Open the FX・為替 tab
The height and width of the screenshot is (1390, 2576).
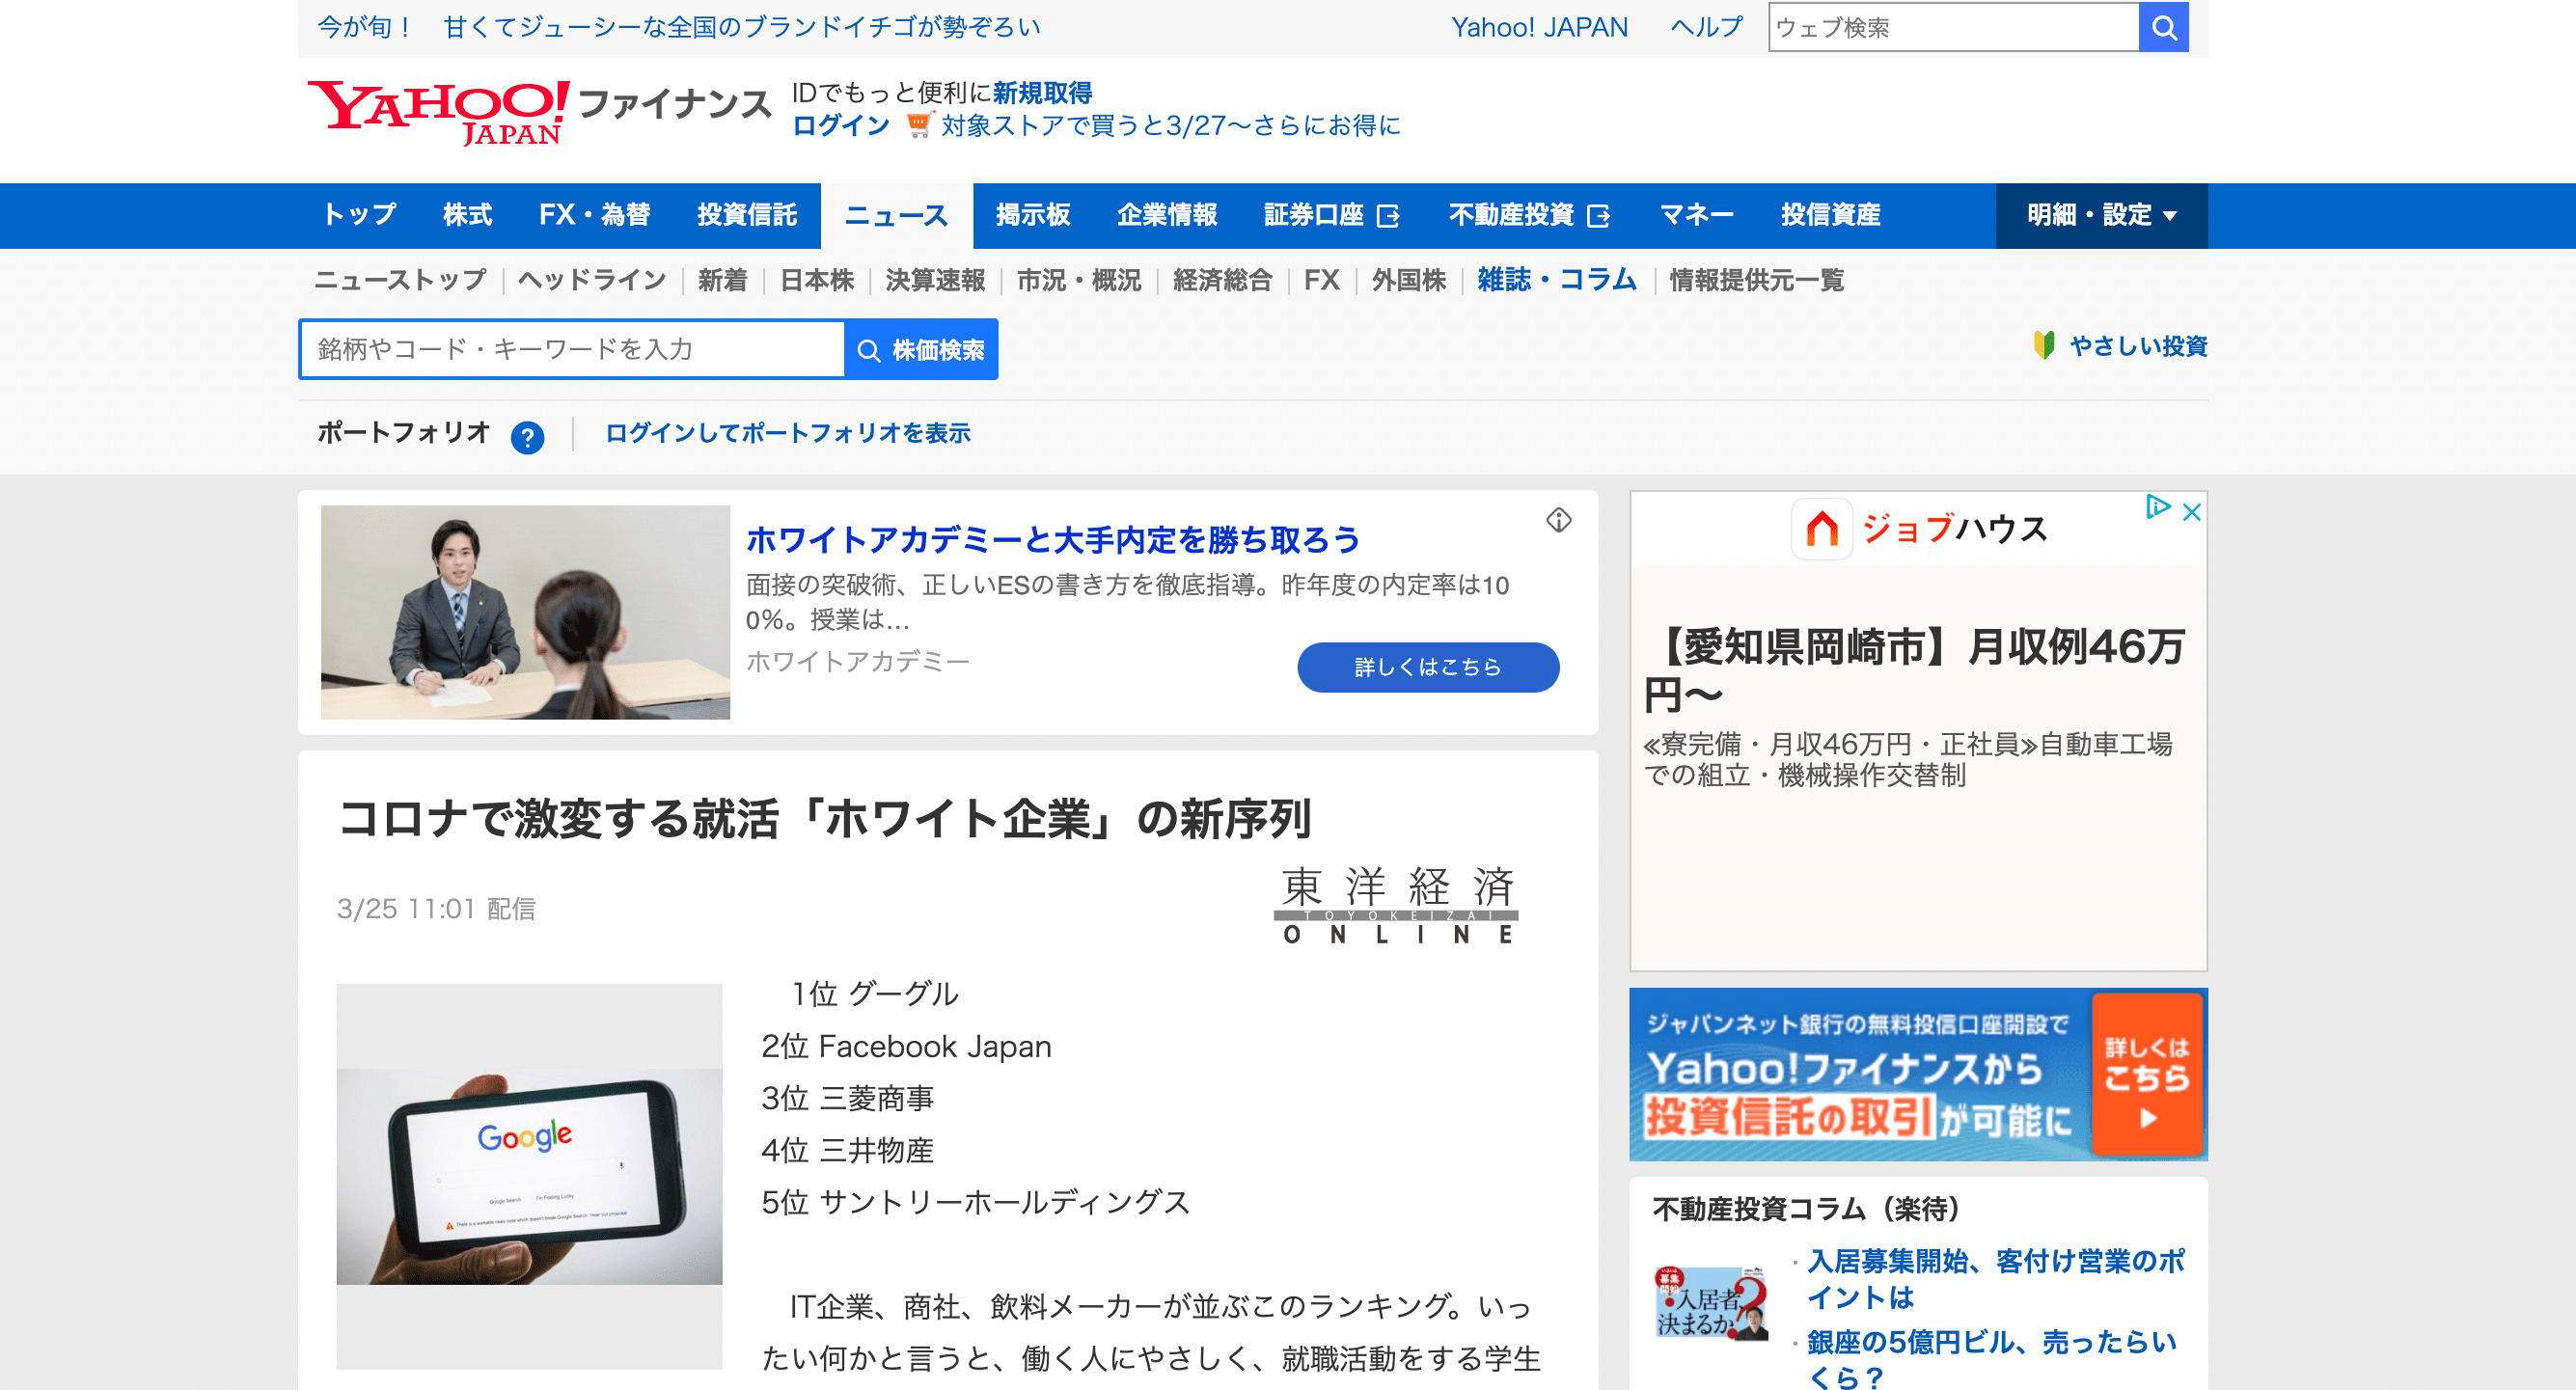pos(594,215)
